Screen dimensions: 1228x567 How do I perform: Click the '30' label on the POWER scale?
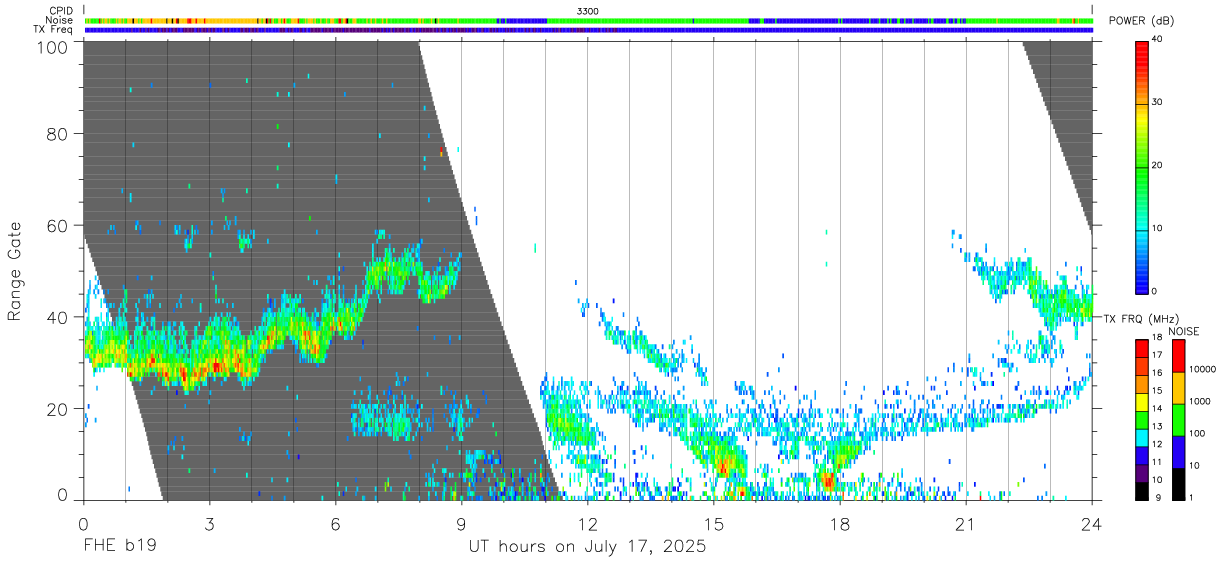tap(1157, 102)
